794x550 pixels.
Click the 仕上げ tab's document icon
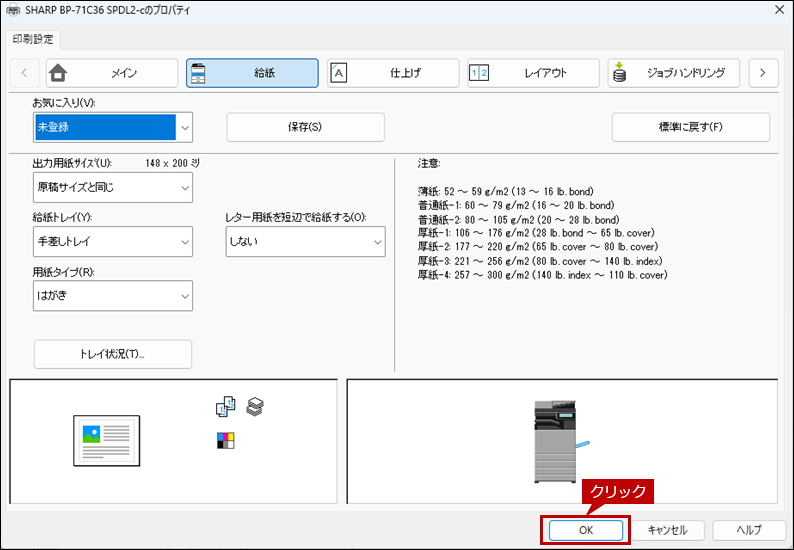[339, 73]
